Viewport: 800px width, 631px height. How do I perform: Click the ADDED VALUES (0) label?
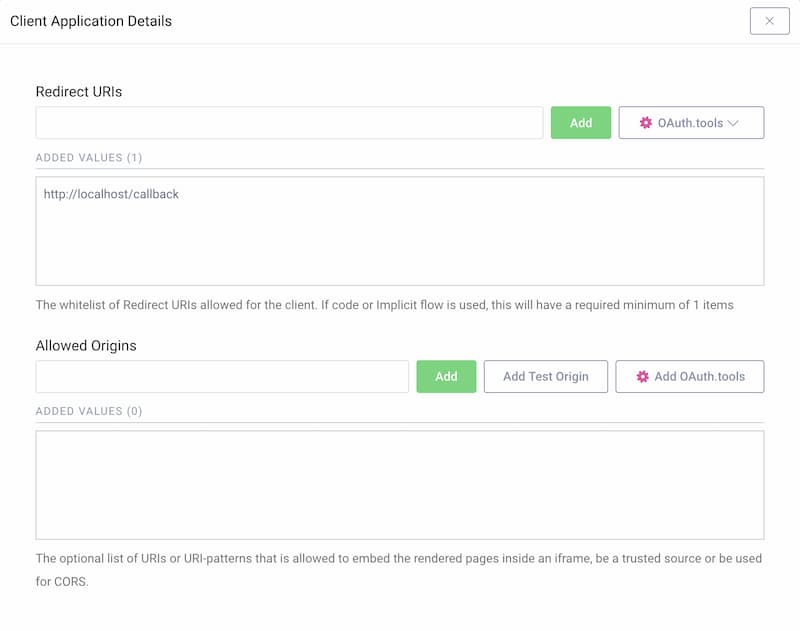(x=89, y=411)
